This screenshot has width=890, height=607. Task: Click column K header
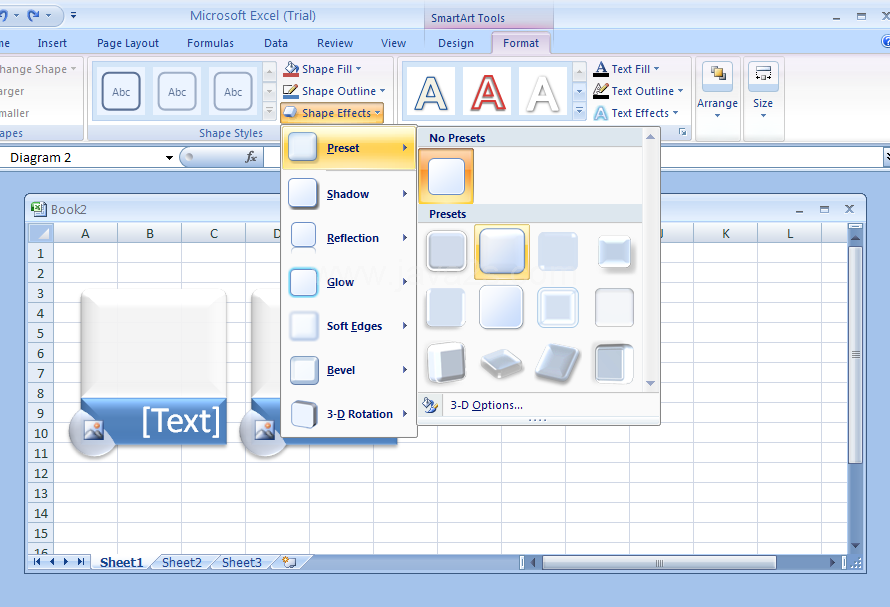tap(725, 233)
